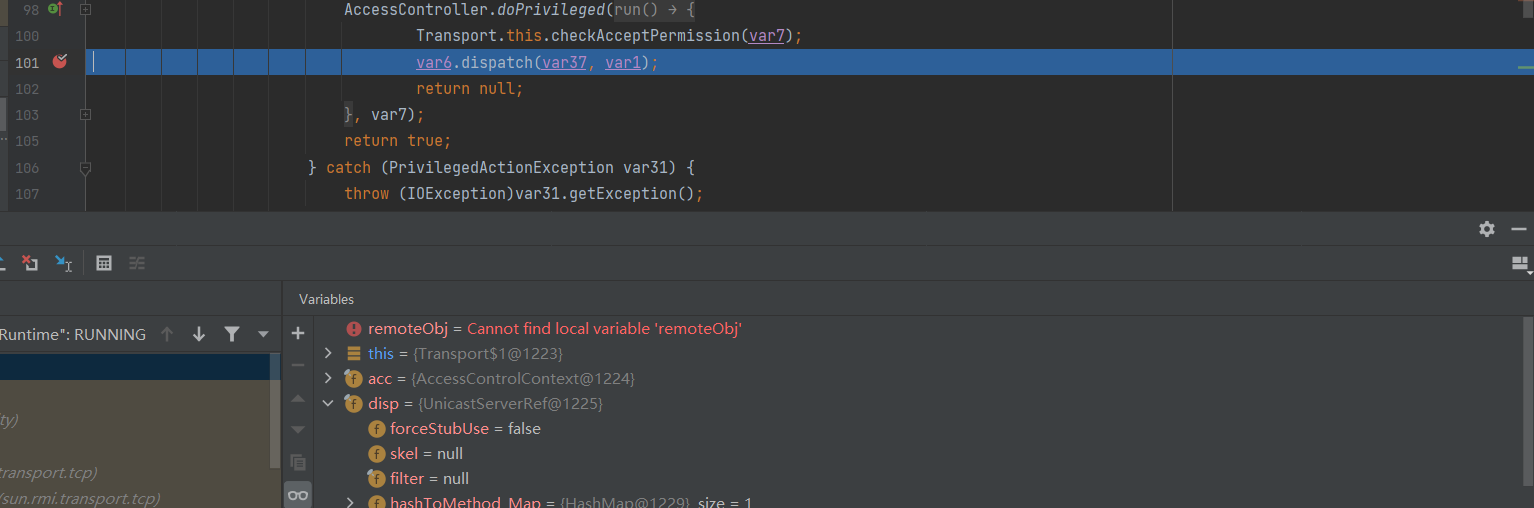Viewport: 1534px width, 508px height.
Task: Click Transport$1@1223 value text
Action: point(489,354)
